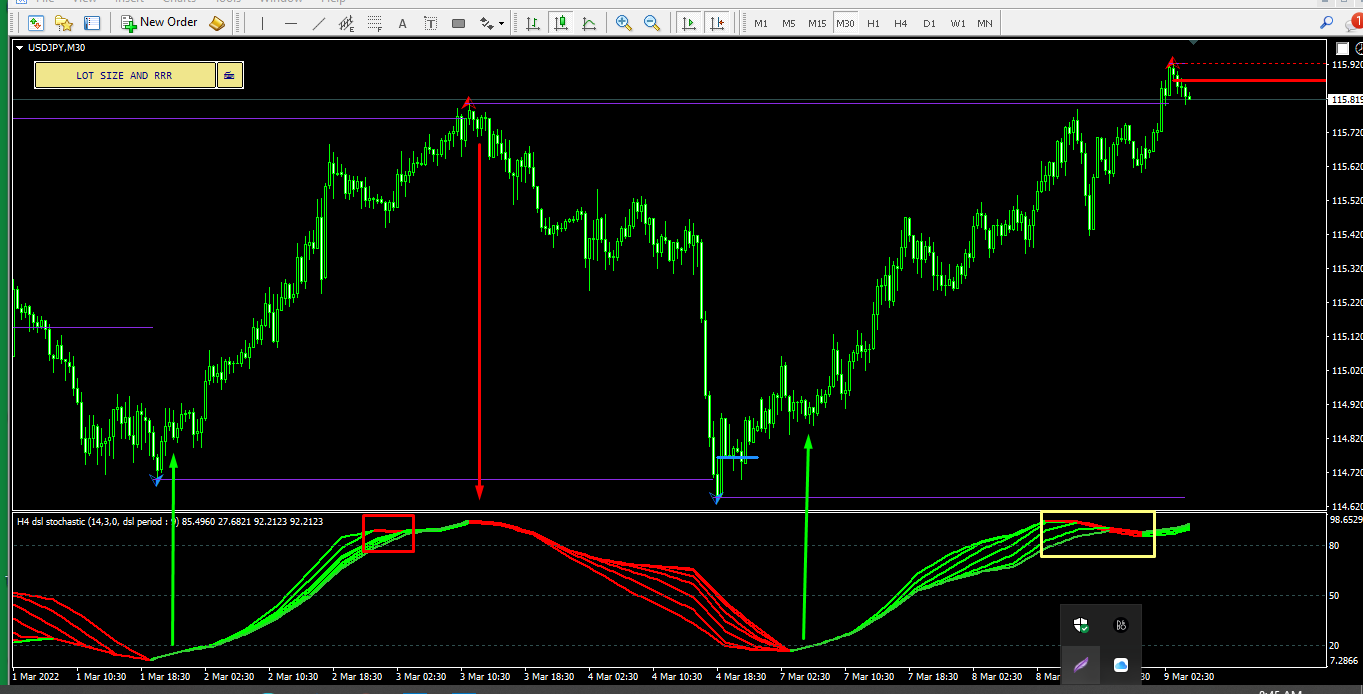Switch to bar chart mode
This screenshot has height=694, width=1363.
[533, 22]
